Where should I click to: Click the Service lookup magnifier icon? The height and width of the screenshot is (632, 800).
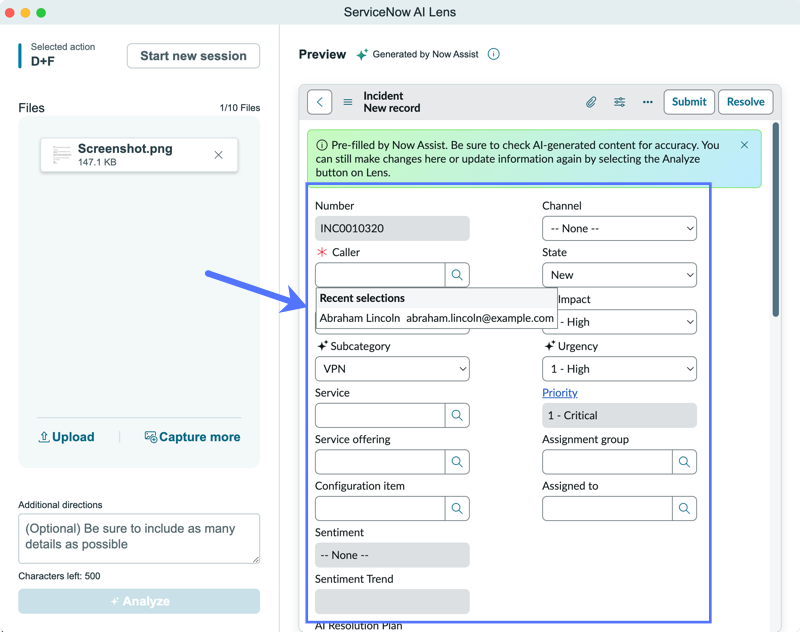point(457,415)
